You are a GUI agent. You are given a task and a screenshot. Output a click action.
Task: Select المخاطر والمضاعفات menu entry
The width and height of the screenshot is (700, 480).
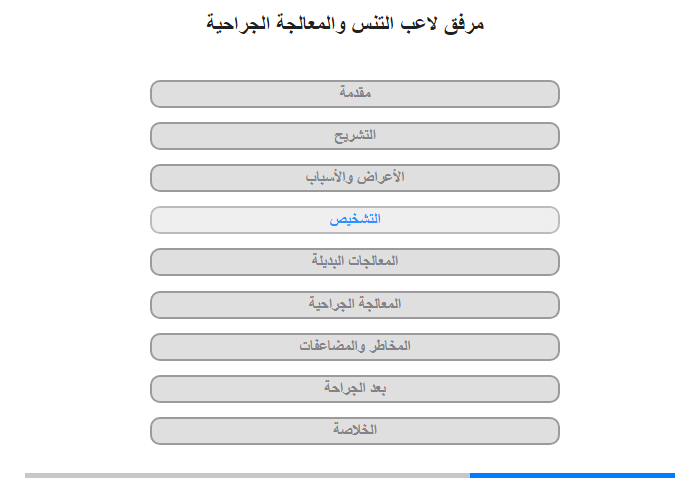[x=355, y=346]
